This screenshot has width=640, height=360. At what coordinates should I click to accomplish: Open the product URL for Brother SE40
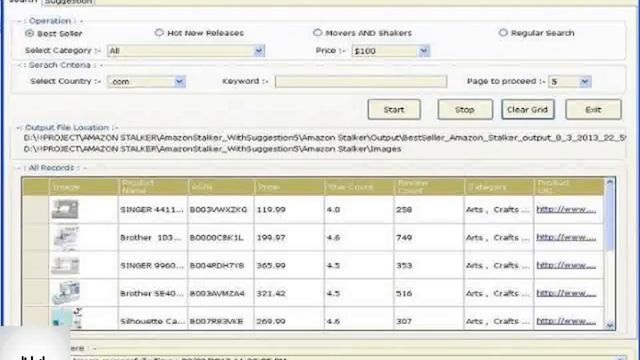[x=566, y=293]
